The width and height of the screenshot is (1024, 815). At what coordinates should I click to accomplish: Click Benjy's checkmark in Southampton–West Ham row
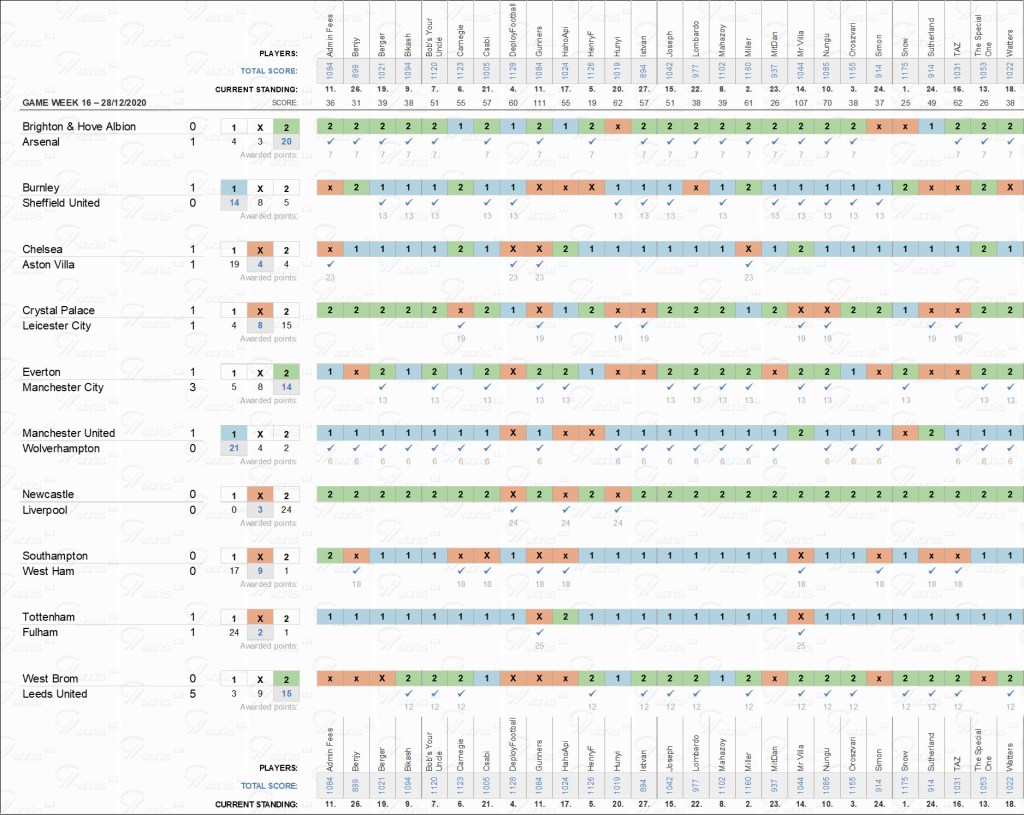(x=356, y=570)
